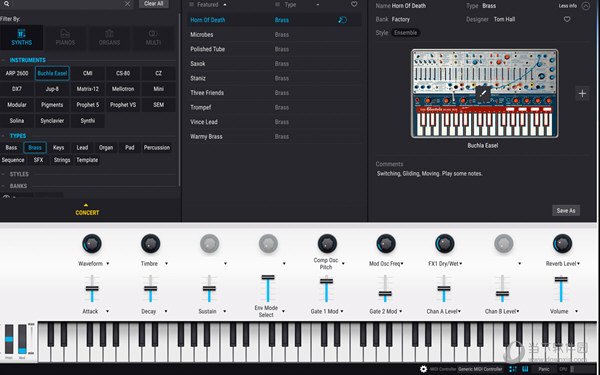Sort the preset list by Featured
The width and height of the screenshot is (600, 375).
click(208, 5)
